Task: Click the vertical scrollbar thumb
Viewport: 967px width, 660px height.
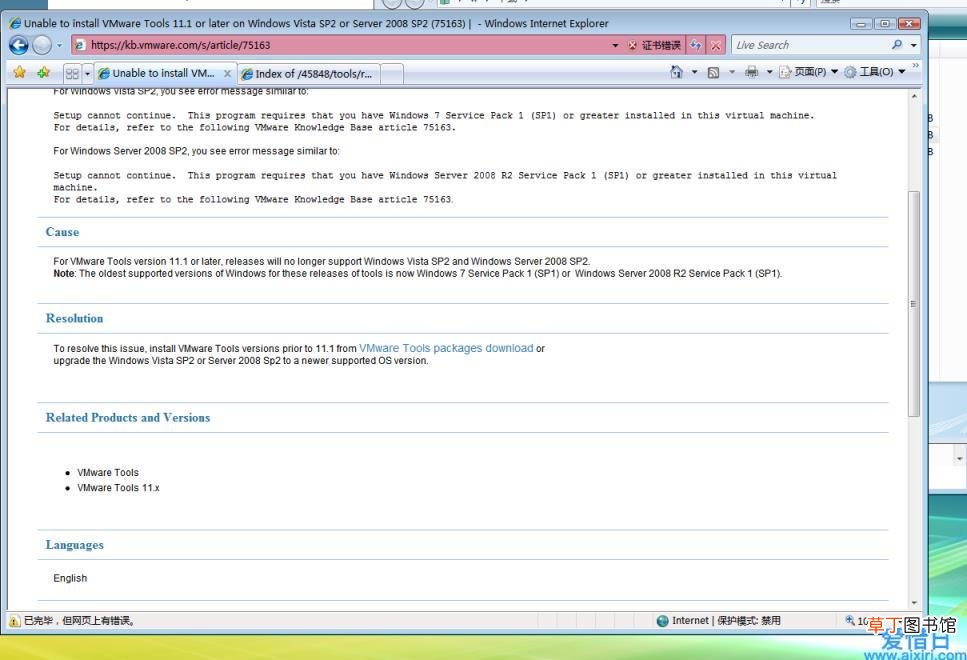Action: point(914,303)
